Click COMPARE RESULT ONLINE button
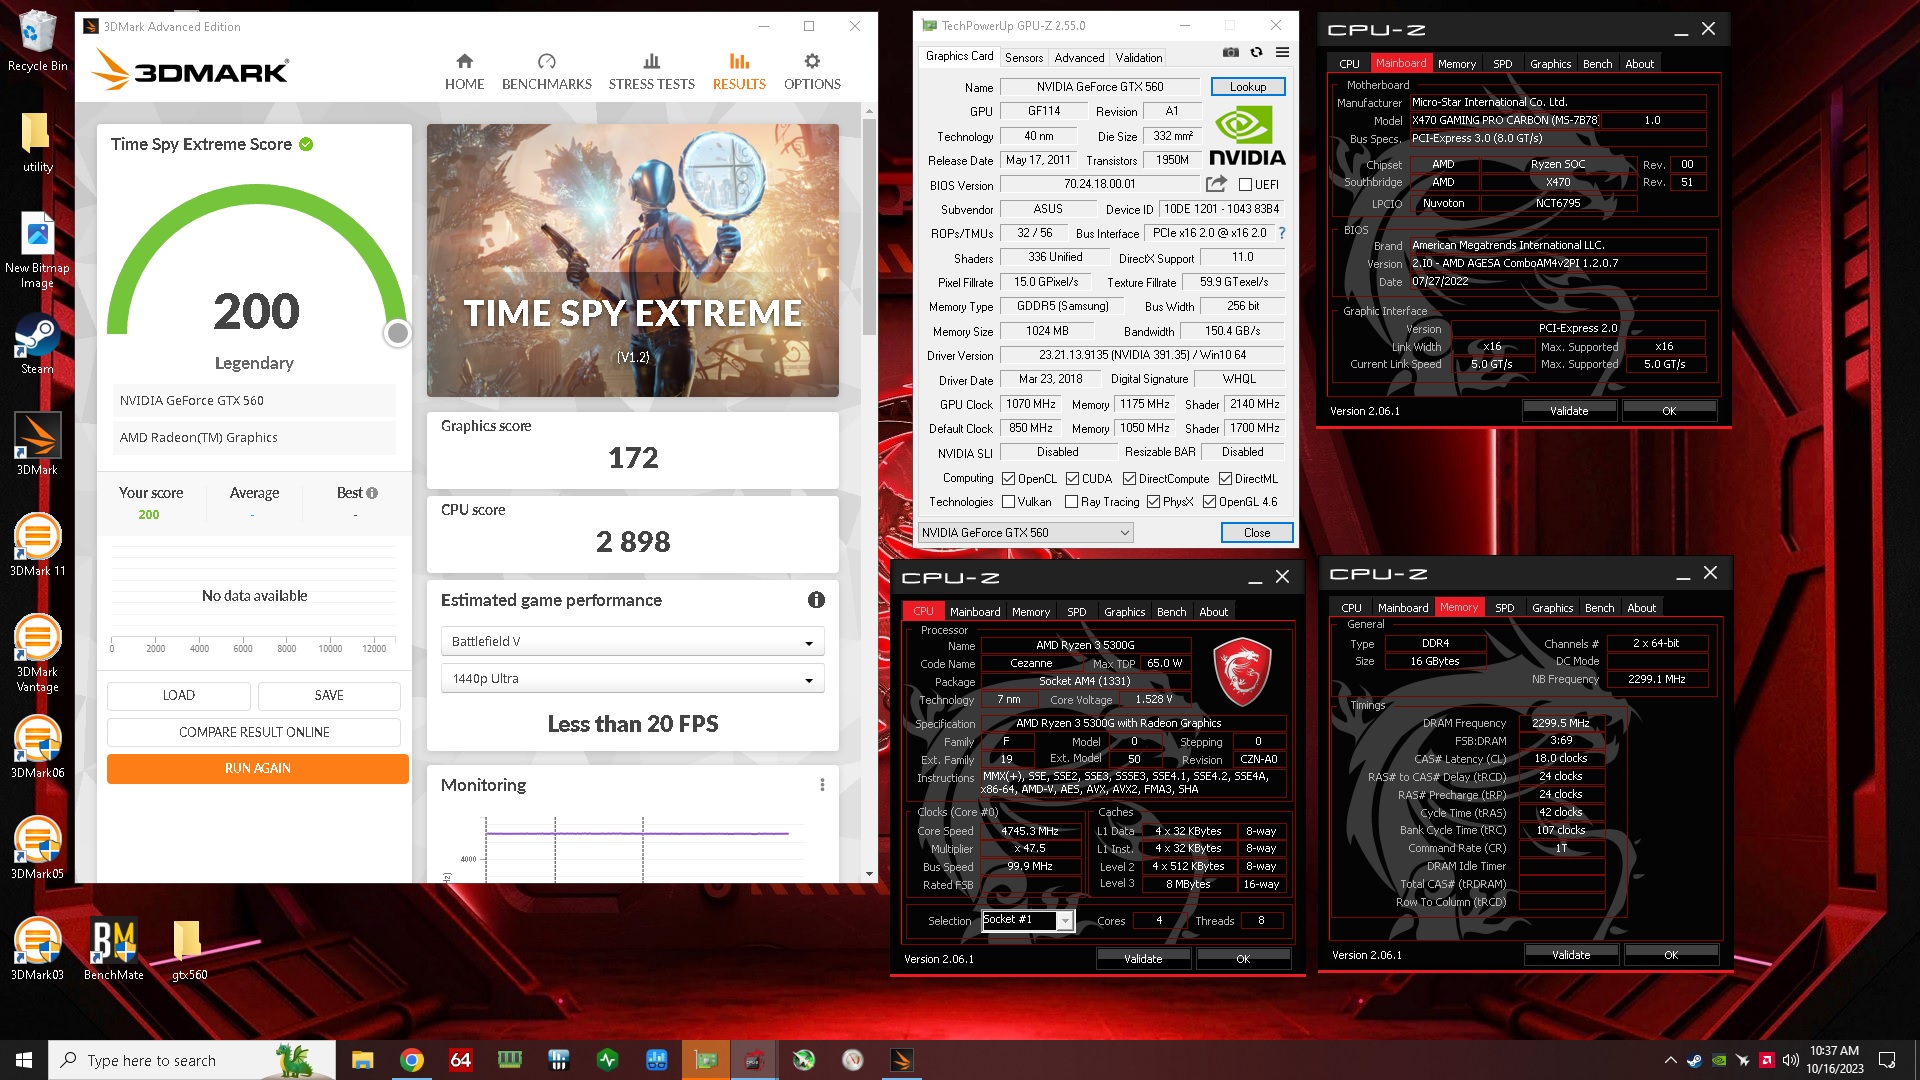This screenshot has height=1080, width=1920. coord(254,732)
